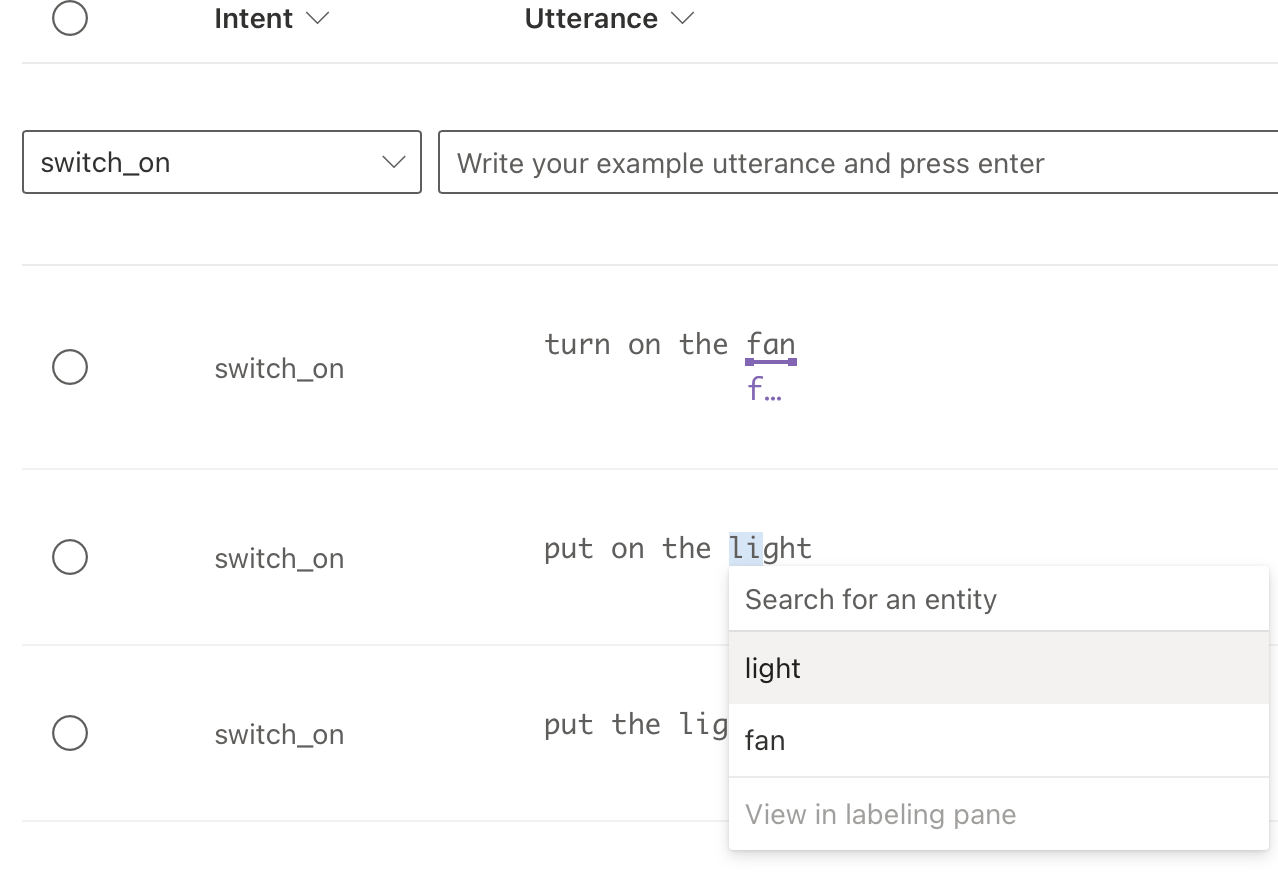
Task: Click the word 'turn' in first utterance
Action: (x=577, y=344)
